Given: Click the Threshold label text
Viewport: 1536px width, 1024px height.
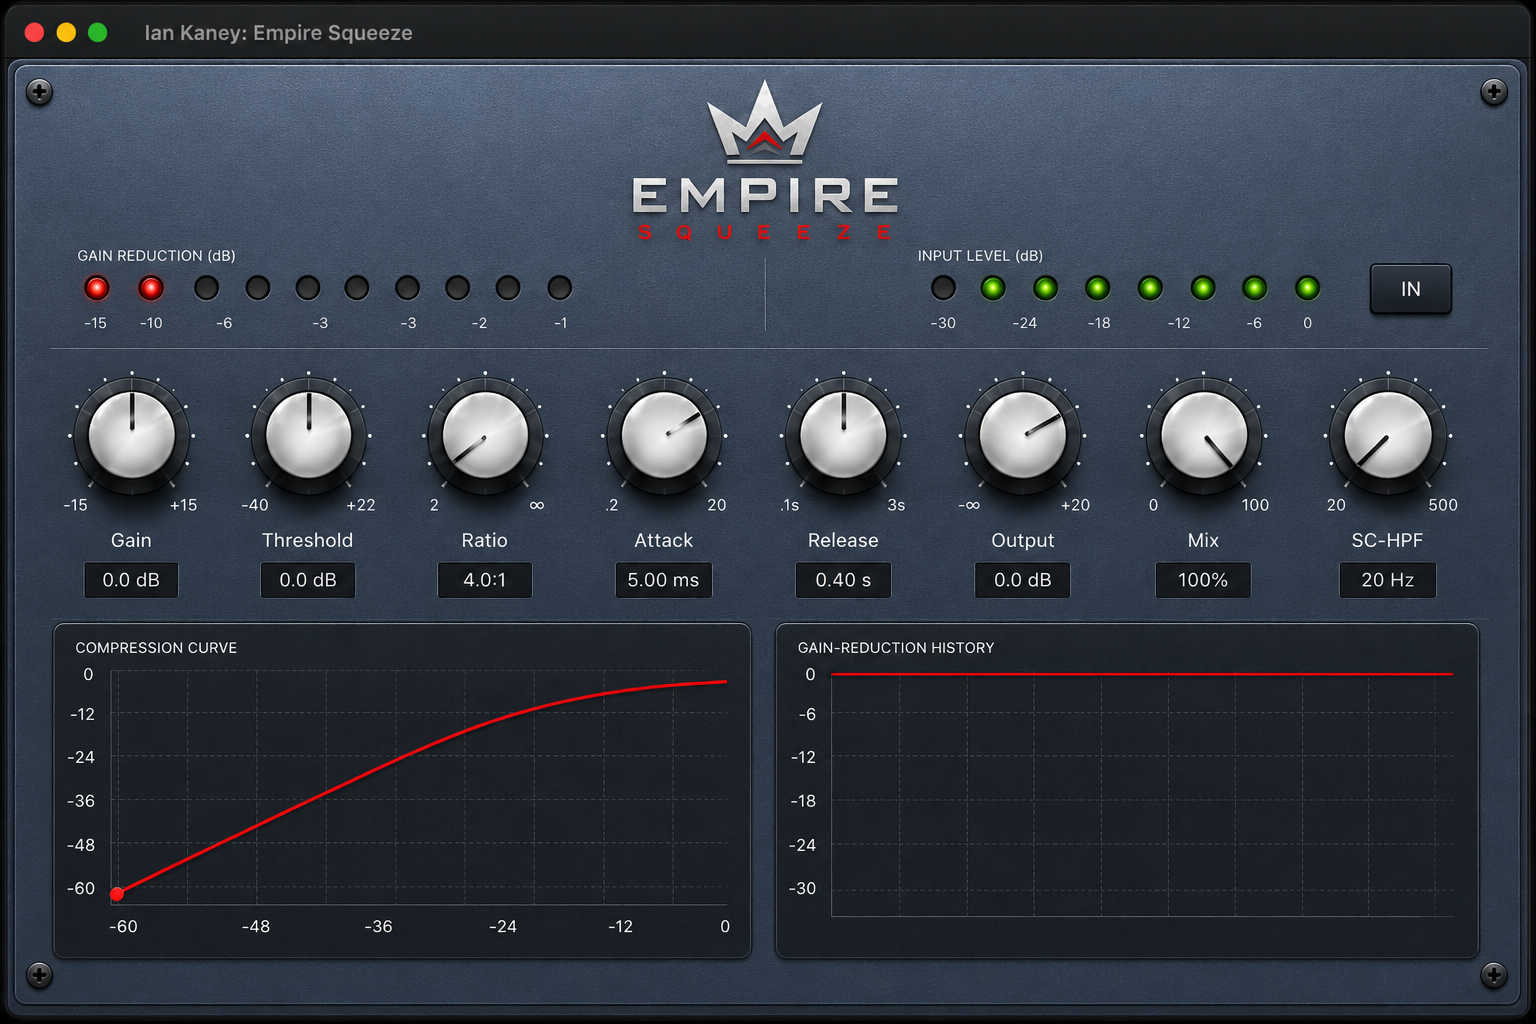Looking at the screenshot, I should (308, 540).
